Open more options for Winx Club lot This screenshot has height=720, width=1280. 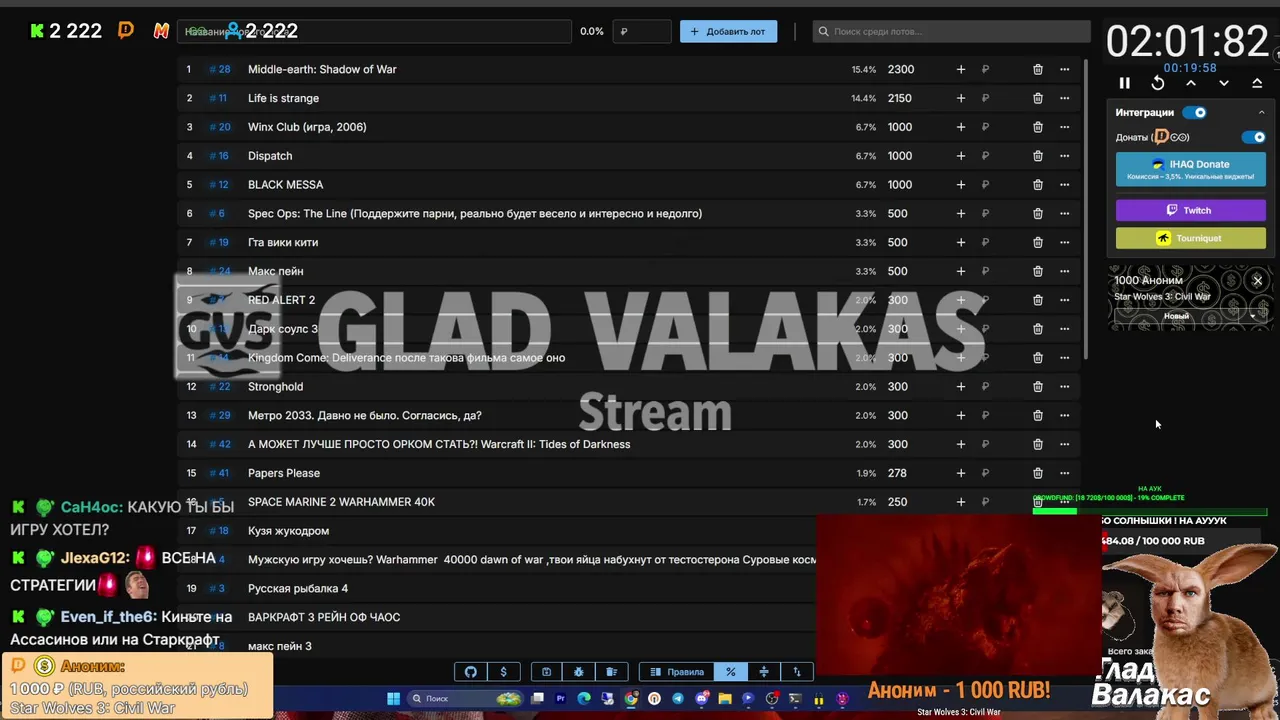1064,127
